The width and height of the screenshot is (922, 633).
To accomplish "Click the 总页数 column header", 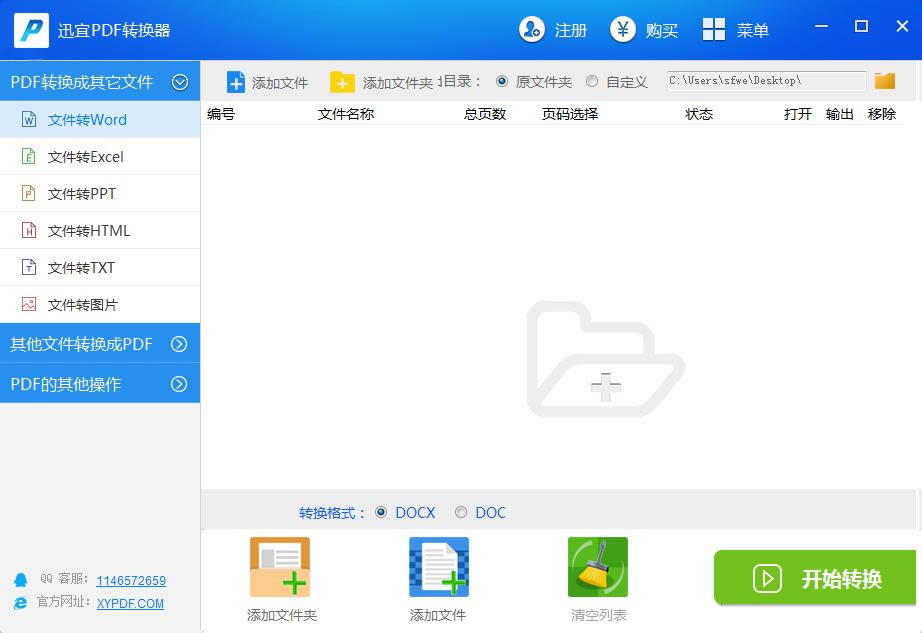I will tap(485, 114).
